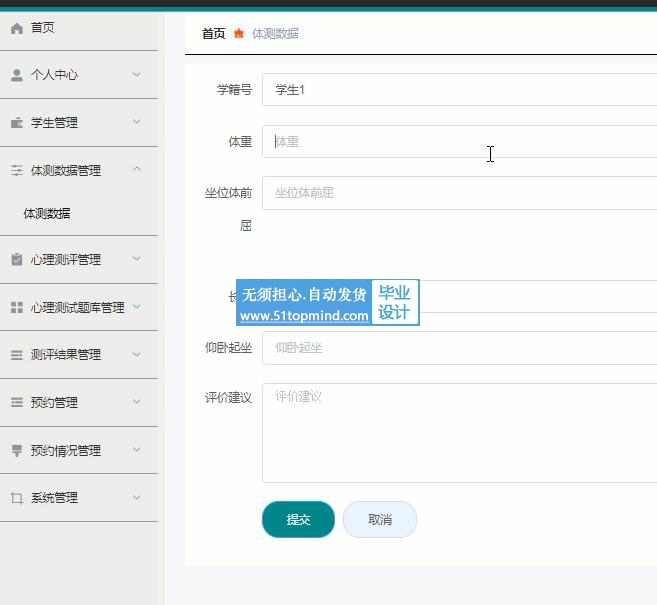This screenshot has width=657, height=605.
Task: Expand the 个人中心 chevron
Action: click(x=137, y=74)
